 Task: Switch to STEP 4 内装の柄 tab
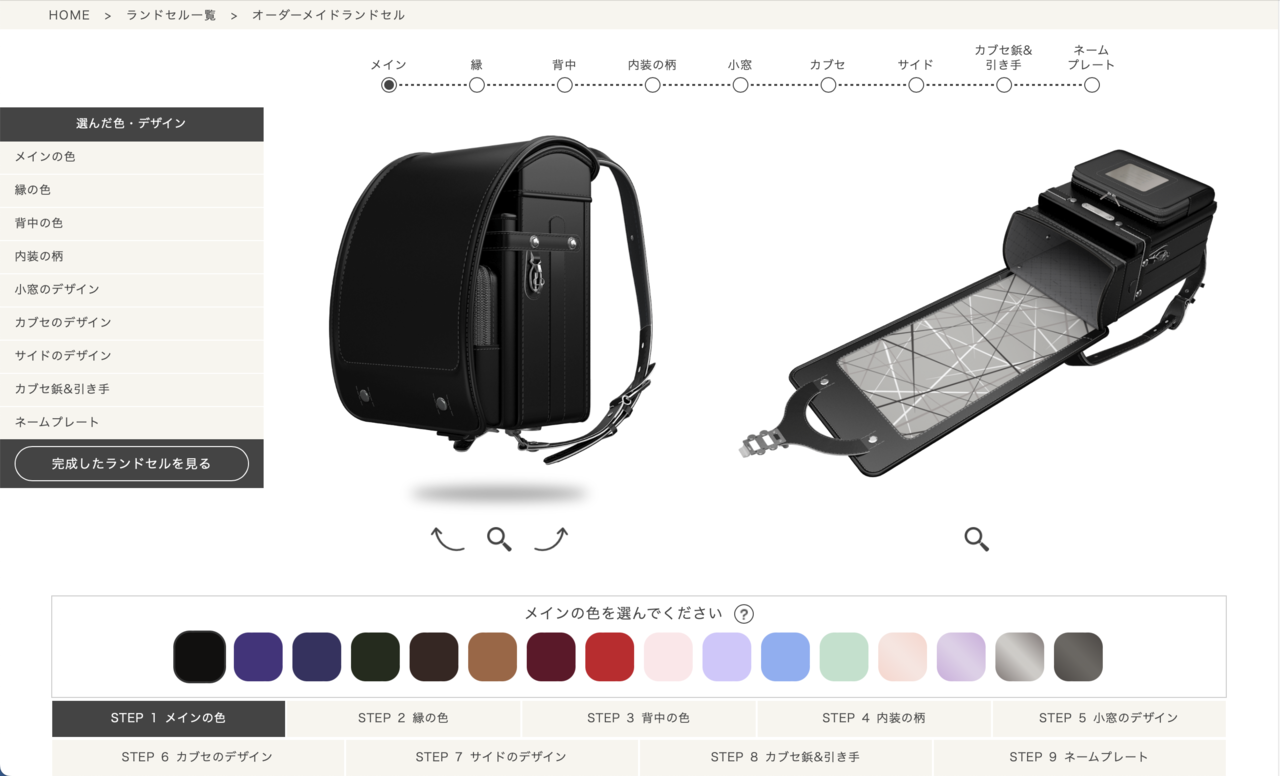[873, 718]
